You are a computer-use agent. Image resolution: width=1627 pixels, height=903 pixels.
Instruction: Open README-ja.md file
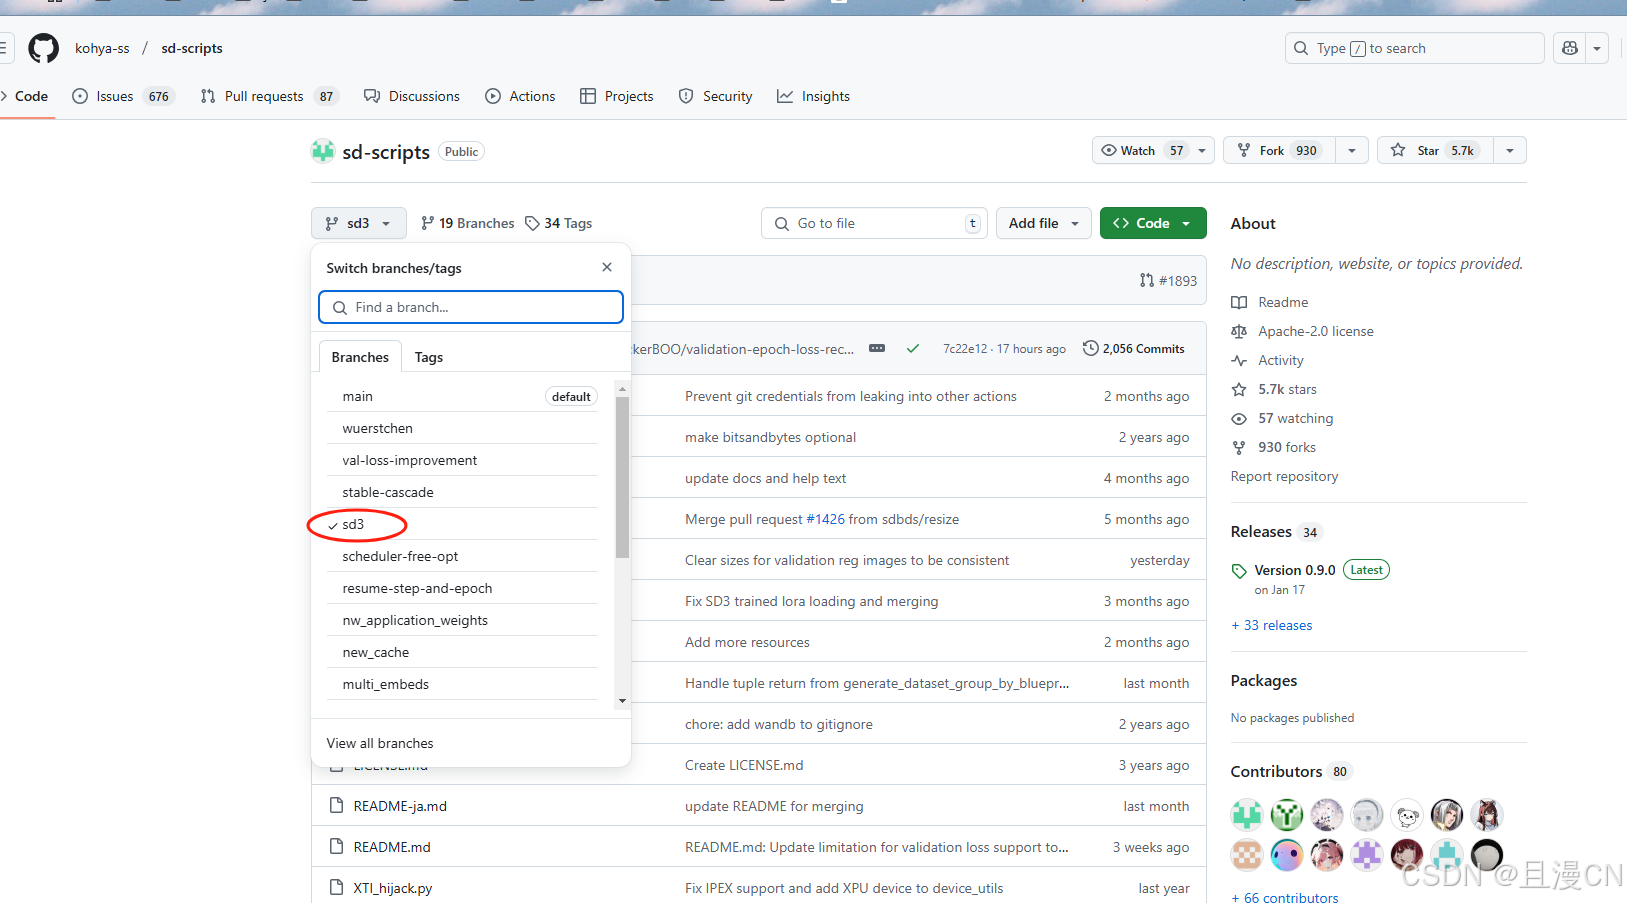click(400, 806)
